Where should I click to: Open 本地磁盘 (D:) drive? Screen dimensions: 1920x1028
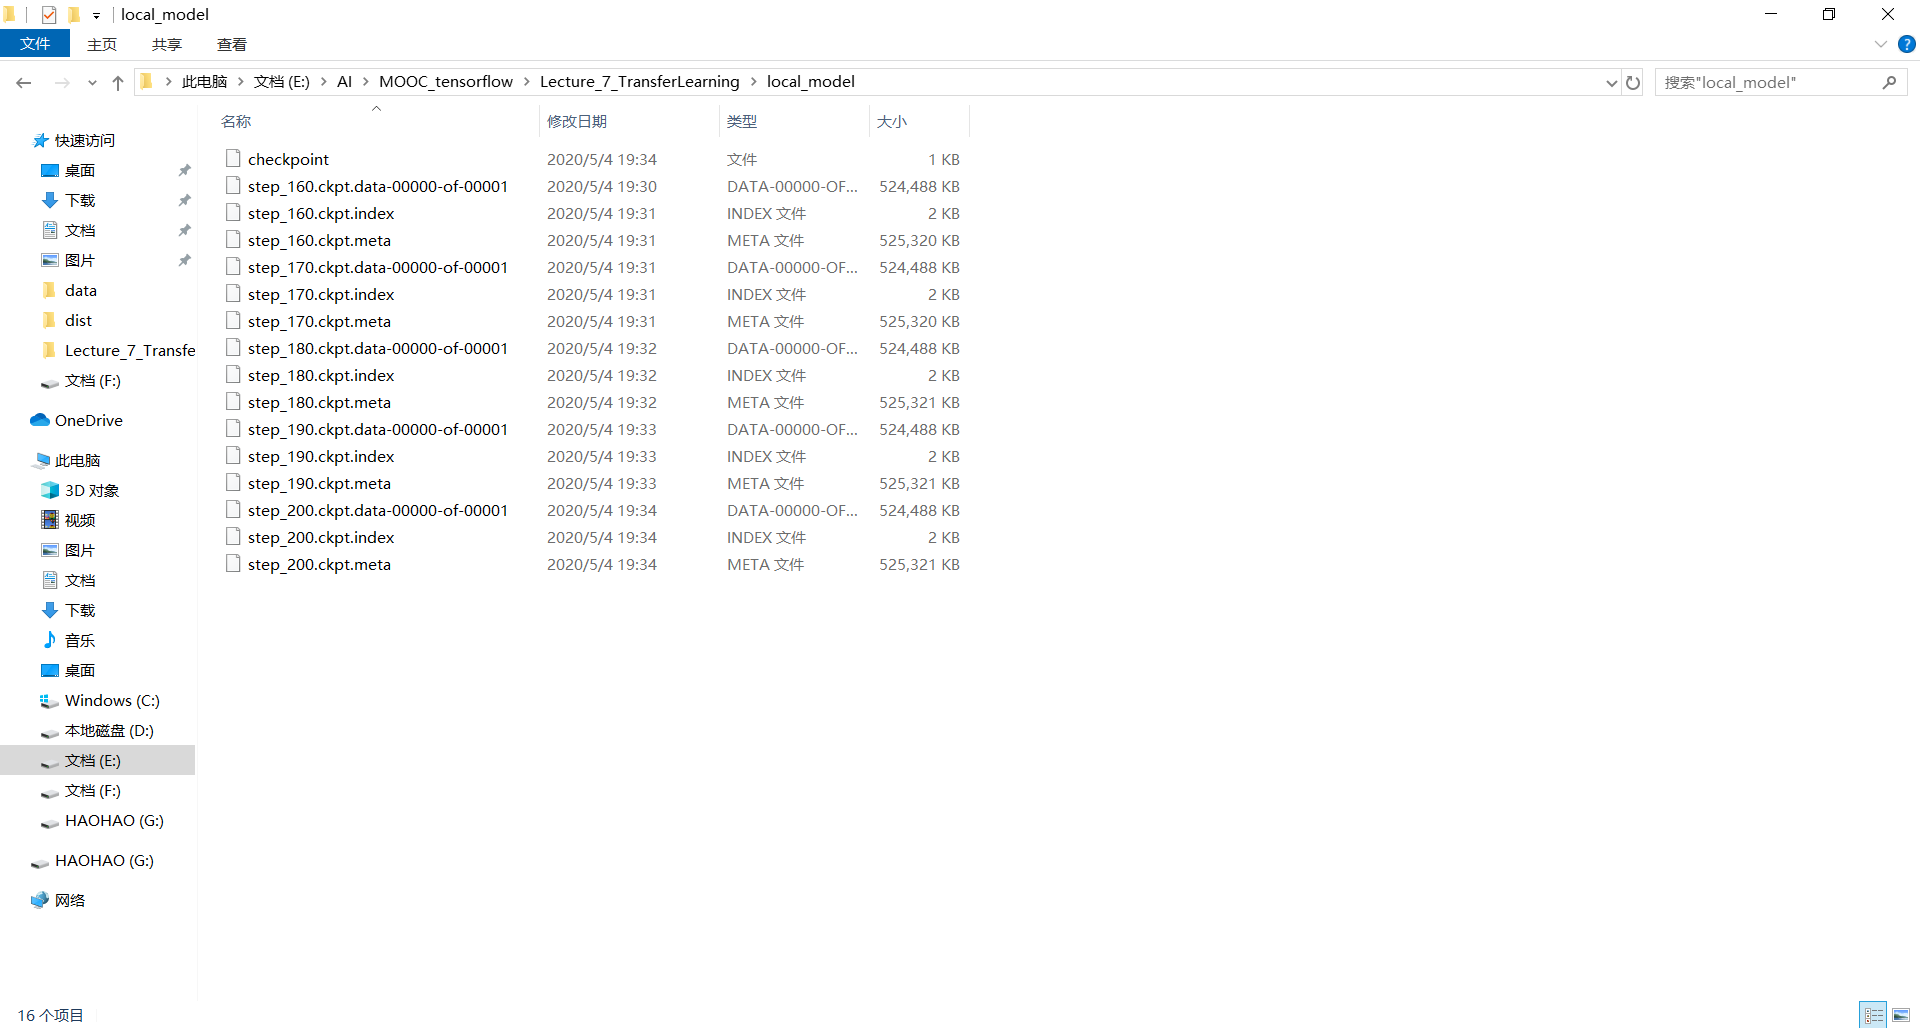[109, 730]
